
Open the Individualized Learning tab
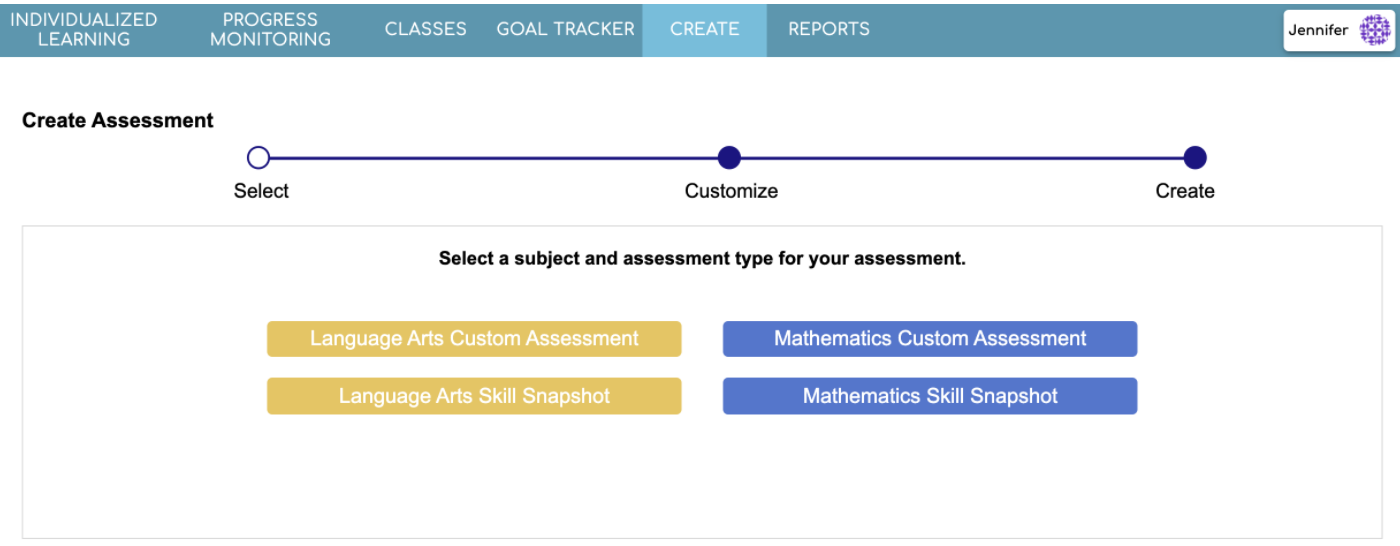pos(84,30)
